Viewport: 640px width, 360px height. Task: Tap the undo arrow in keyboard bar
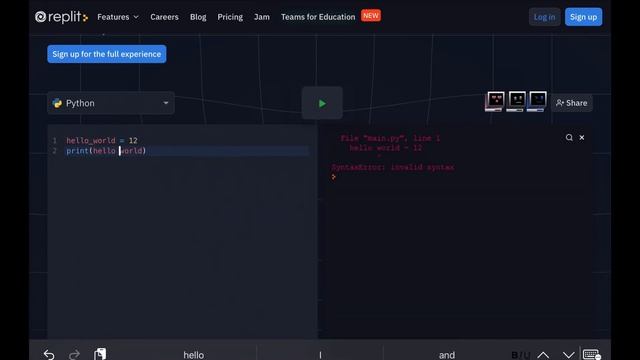(49, 354)
